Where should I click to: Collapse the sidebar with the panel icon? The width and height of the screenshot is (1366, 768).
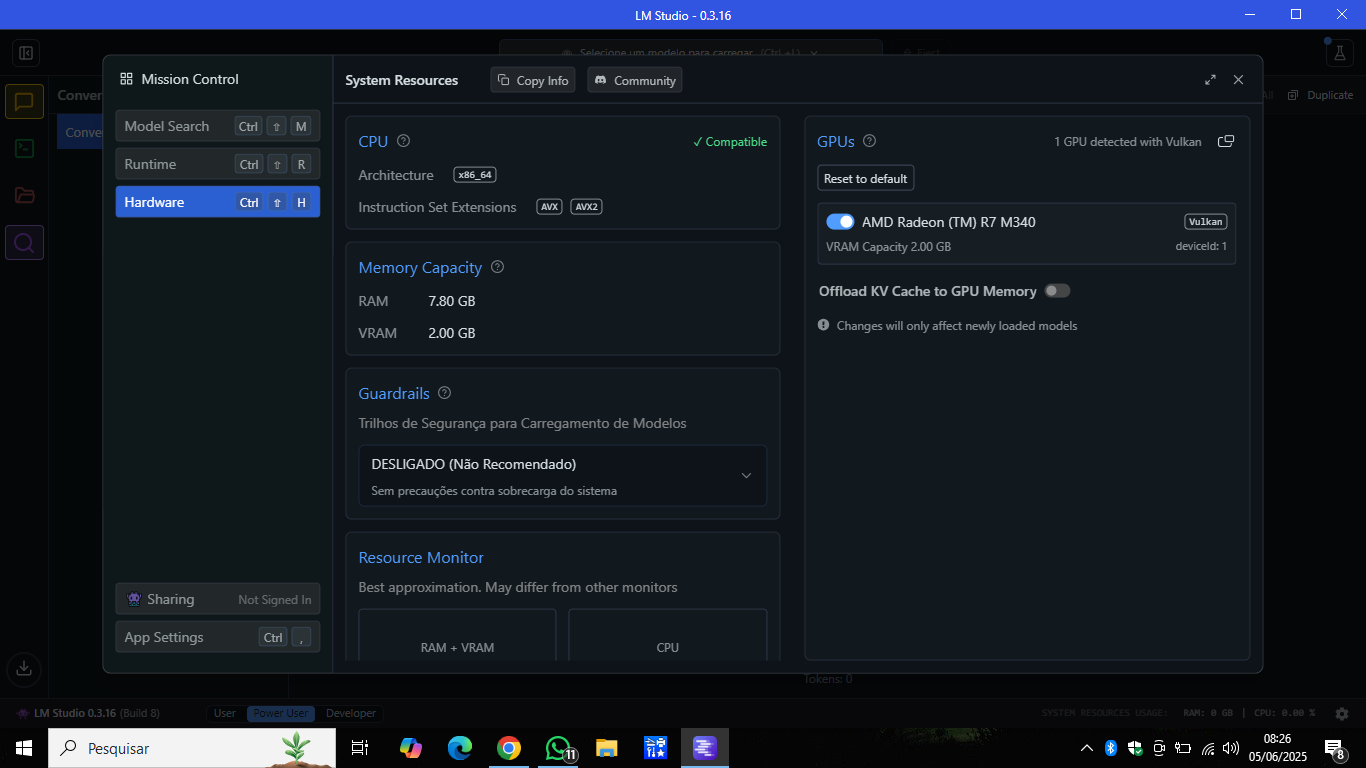pos(26,53)
